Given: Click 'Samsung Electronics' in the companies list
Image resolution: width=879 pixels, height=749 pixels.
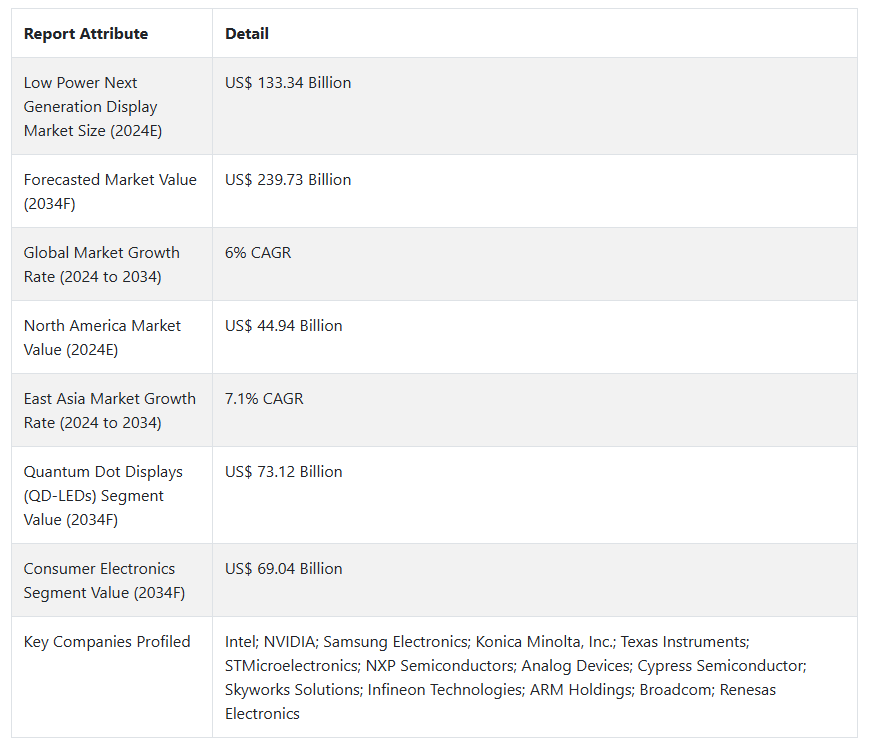Looking at the screenshot, I should 395,642.
